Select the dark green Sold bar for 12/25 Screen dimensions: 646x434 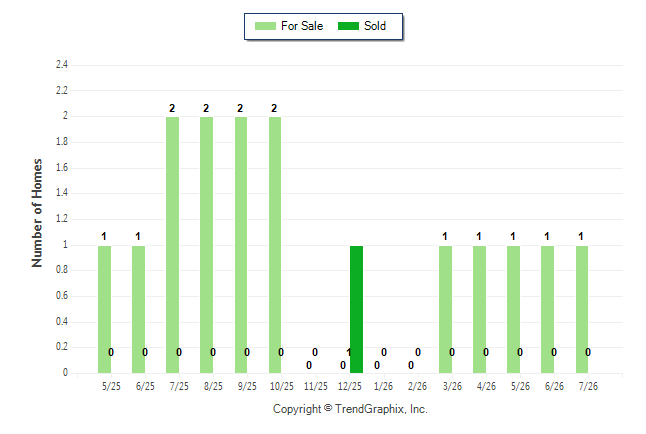pos(356,310)
